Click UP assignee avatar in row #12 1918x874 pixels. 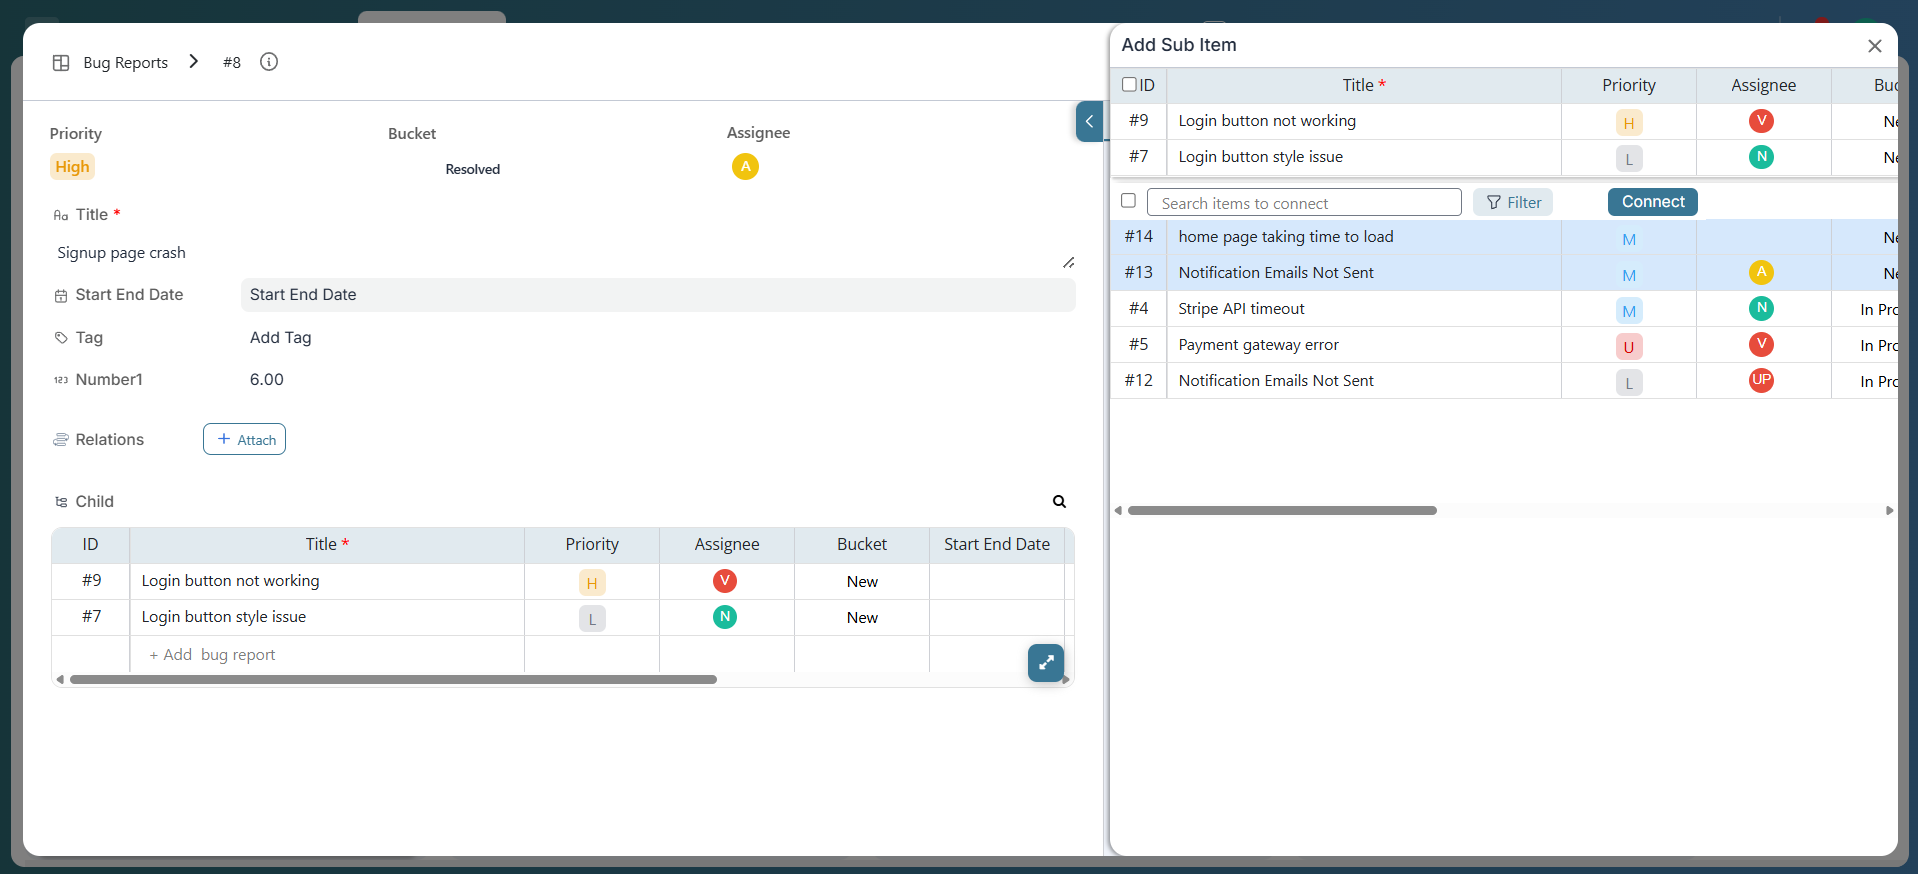[1761, 380]
